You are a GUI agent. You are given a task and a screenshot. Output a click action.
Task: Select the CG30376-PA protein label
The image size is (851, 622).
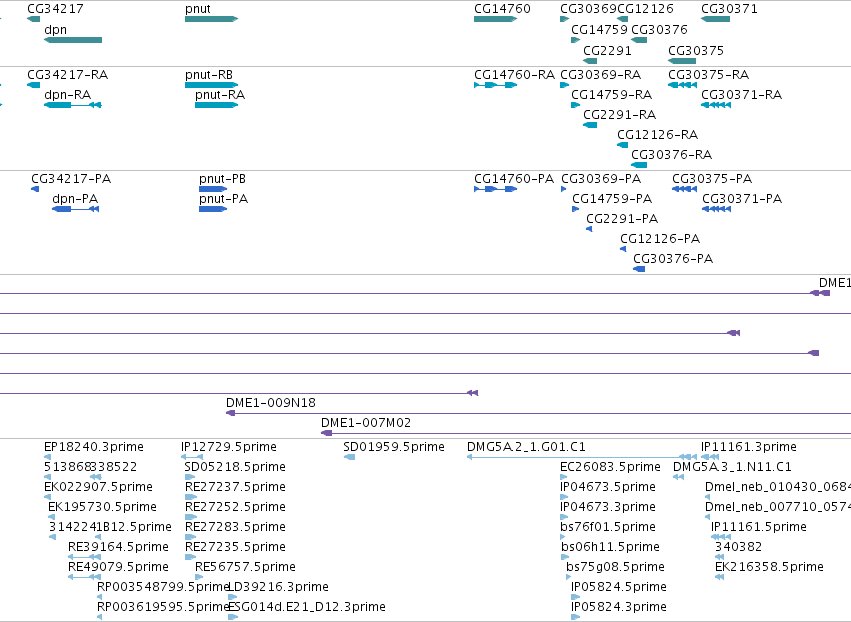[x=673, y=259]
